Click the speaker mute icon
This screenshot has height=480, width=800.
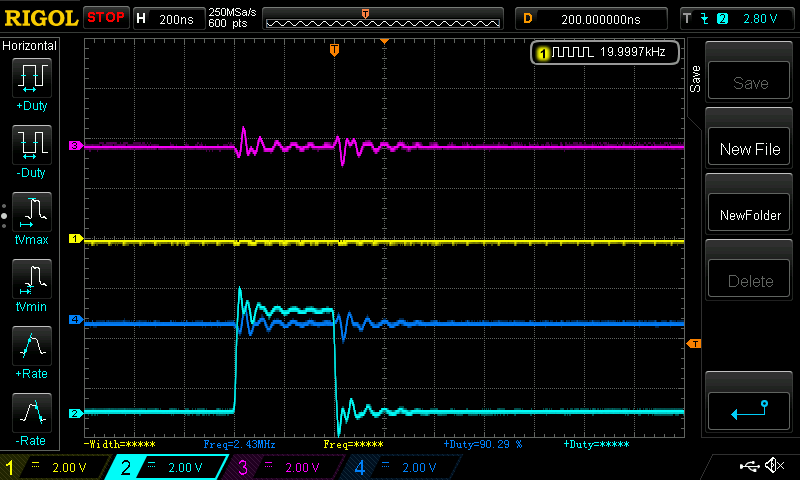[773, 466]
